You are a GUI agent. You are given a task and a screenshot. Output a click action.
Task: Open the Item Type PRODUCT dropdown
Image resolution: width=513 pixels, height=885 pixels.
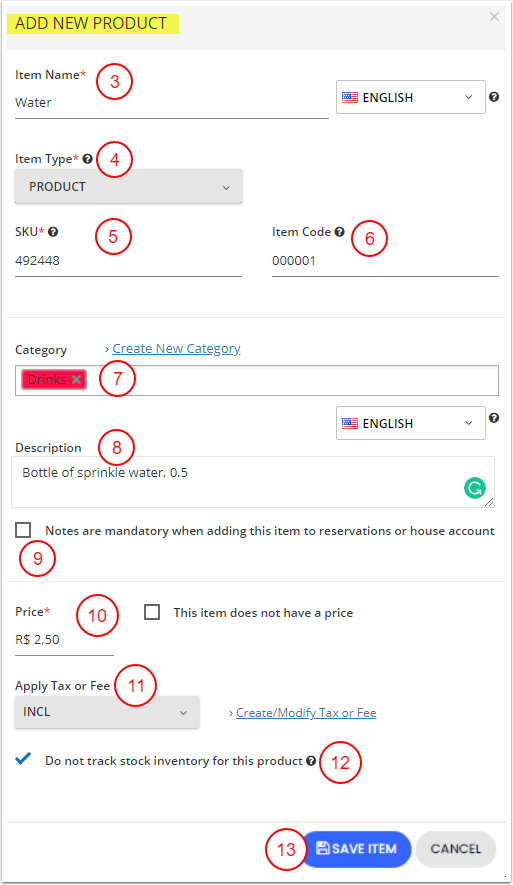(x=129, y=187)
